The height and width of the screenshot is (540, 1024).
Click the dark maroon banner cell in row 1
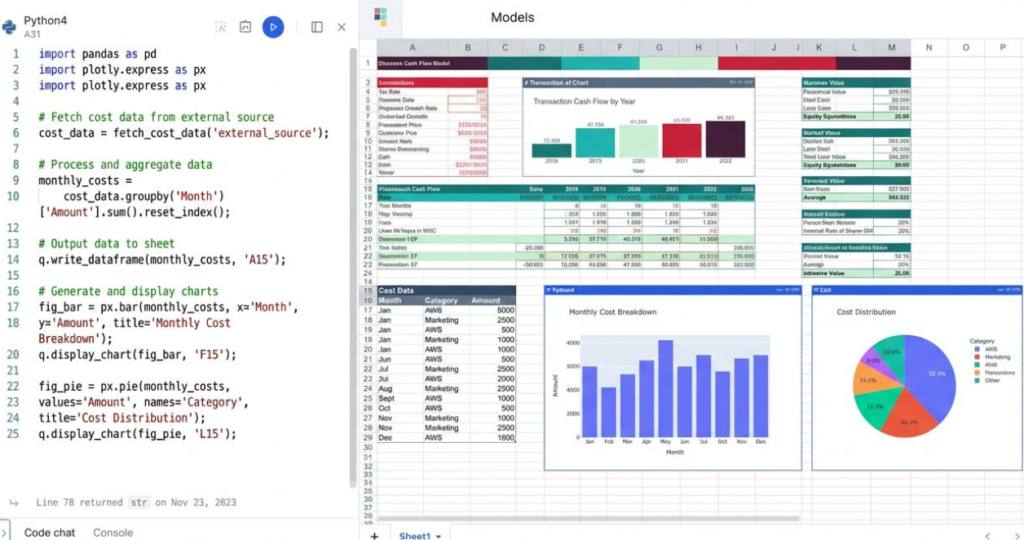pos(873,63)
